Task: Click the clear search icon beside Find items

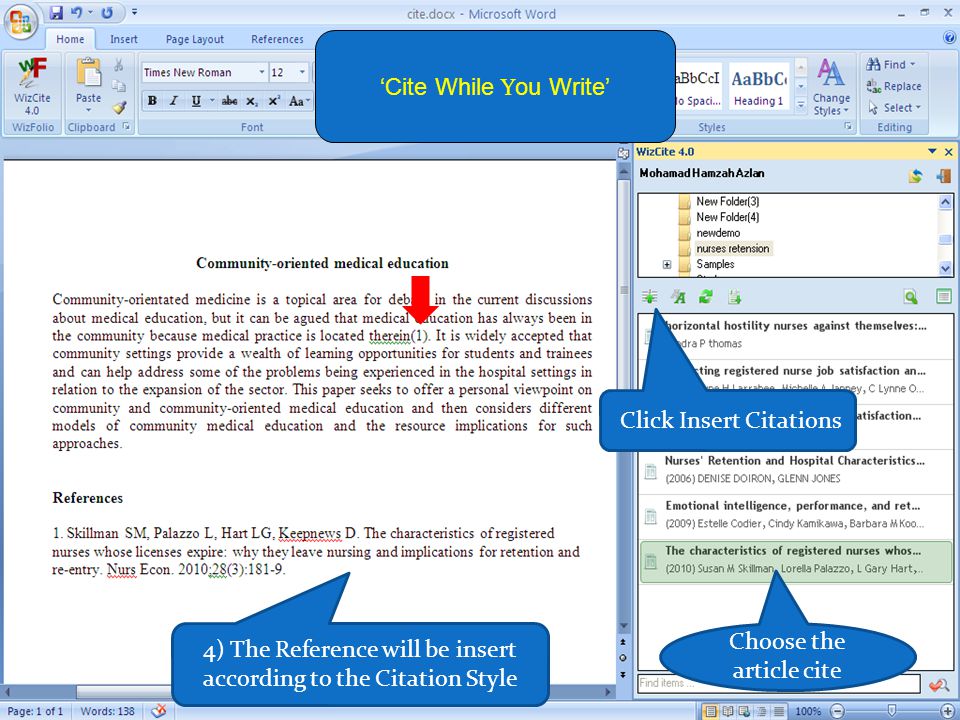Action: 938,684
